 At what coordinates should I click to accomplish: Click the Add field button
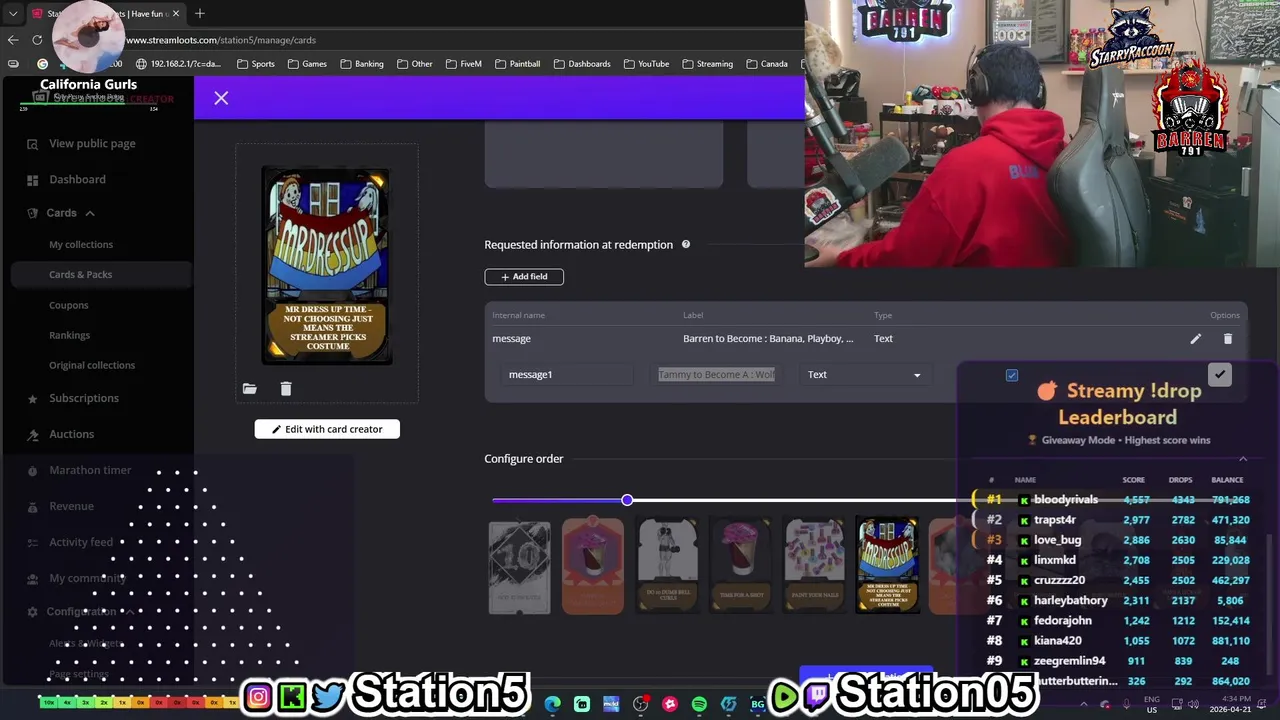[x=524, y=277]
